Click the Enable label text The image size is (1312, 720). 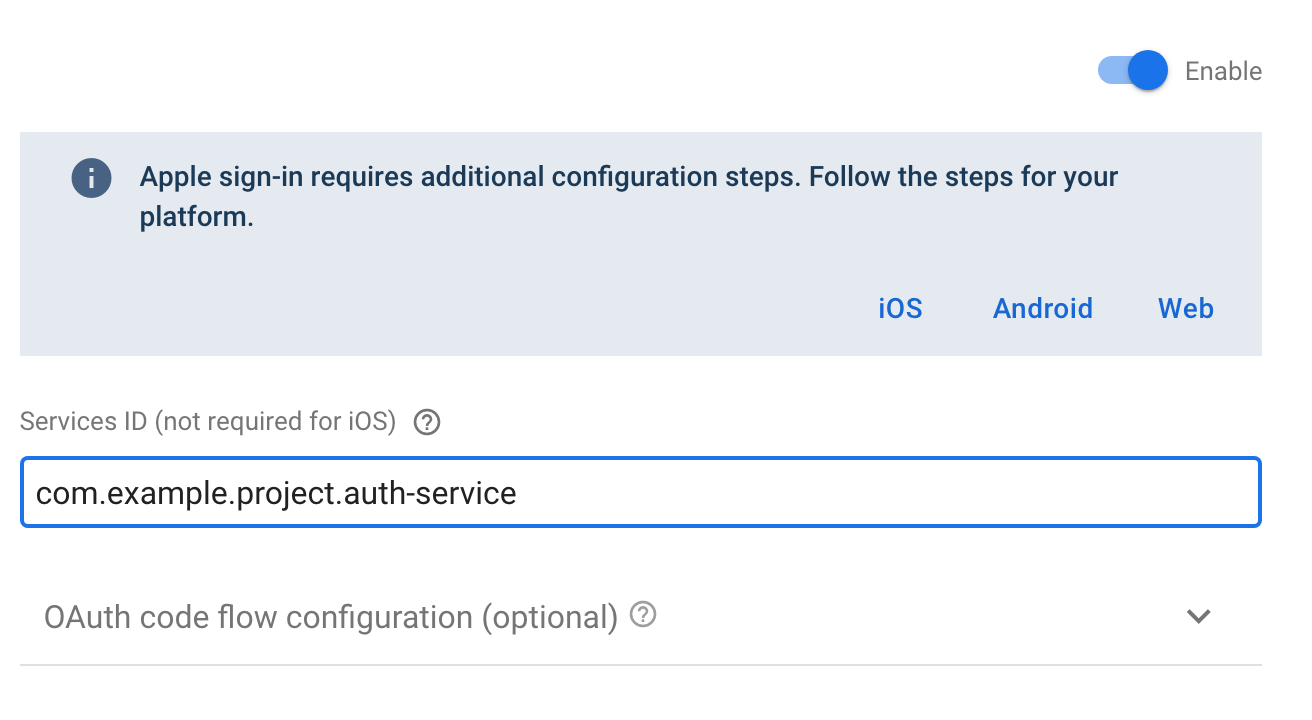pyautogui.click(x=1222, y=70)
